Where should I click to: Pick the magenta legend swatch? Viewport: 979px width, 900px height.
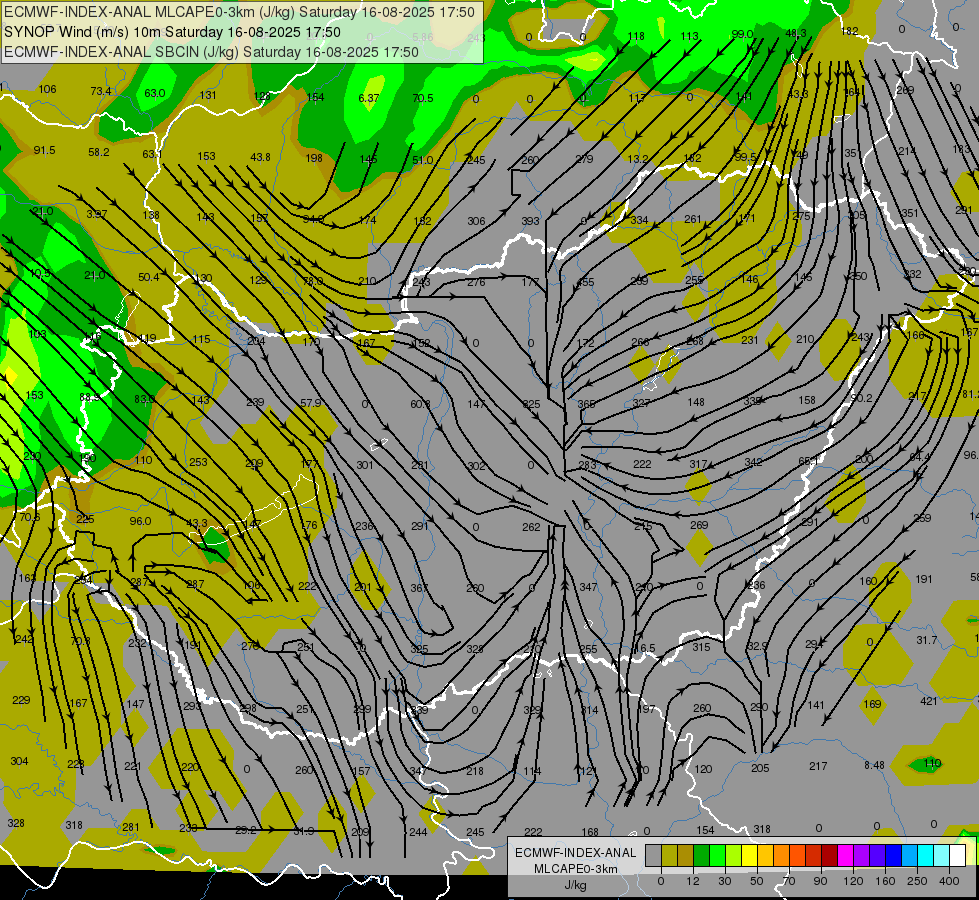pyautogui.click(x=845, y=855)
